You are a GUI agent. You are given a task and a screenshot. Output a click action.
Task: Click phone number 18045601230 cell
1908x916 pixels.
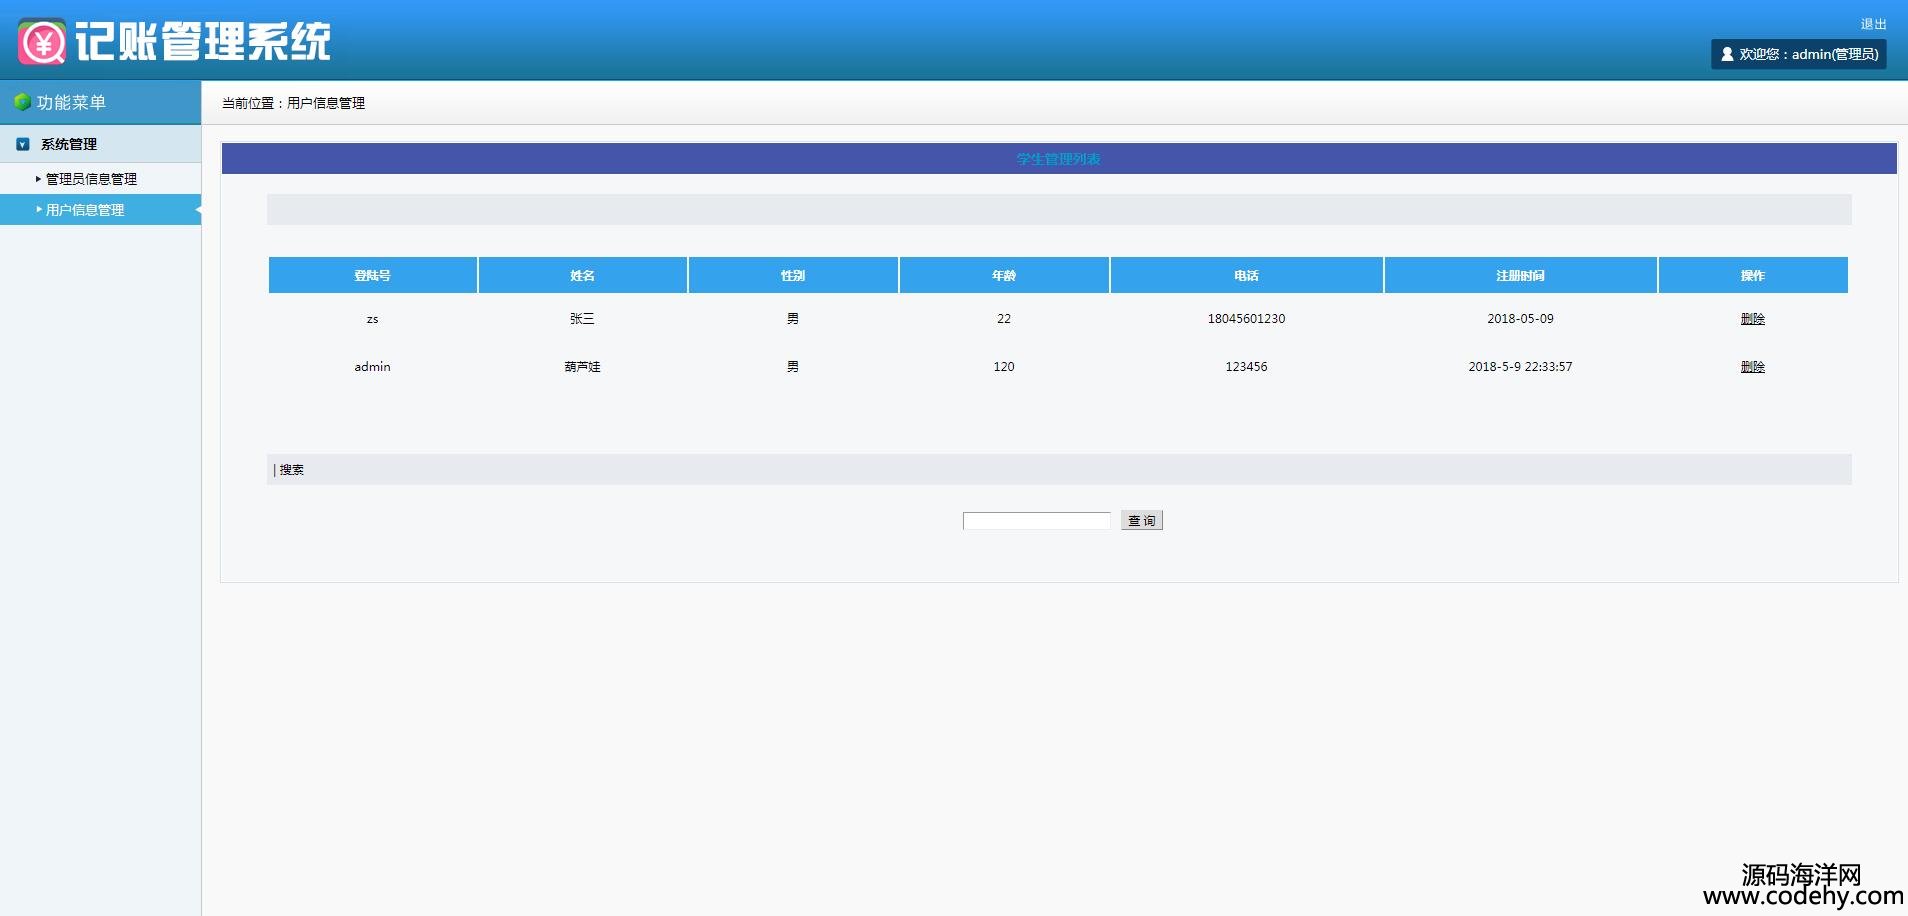click(1246, 319)
